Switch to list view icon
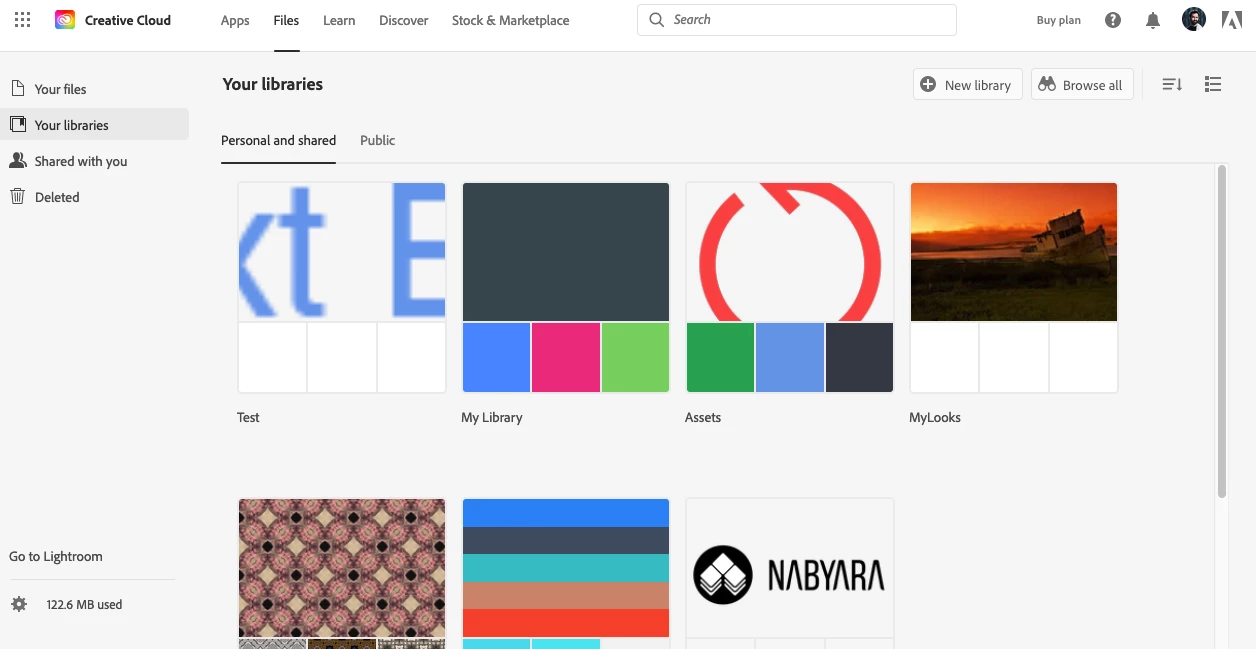Image resolution: width=1256 pixels, height=649 pixels. [1213, 85]
